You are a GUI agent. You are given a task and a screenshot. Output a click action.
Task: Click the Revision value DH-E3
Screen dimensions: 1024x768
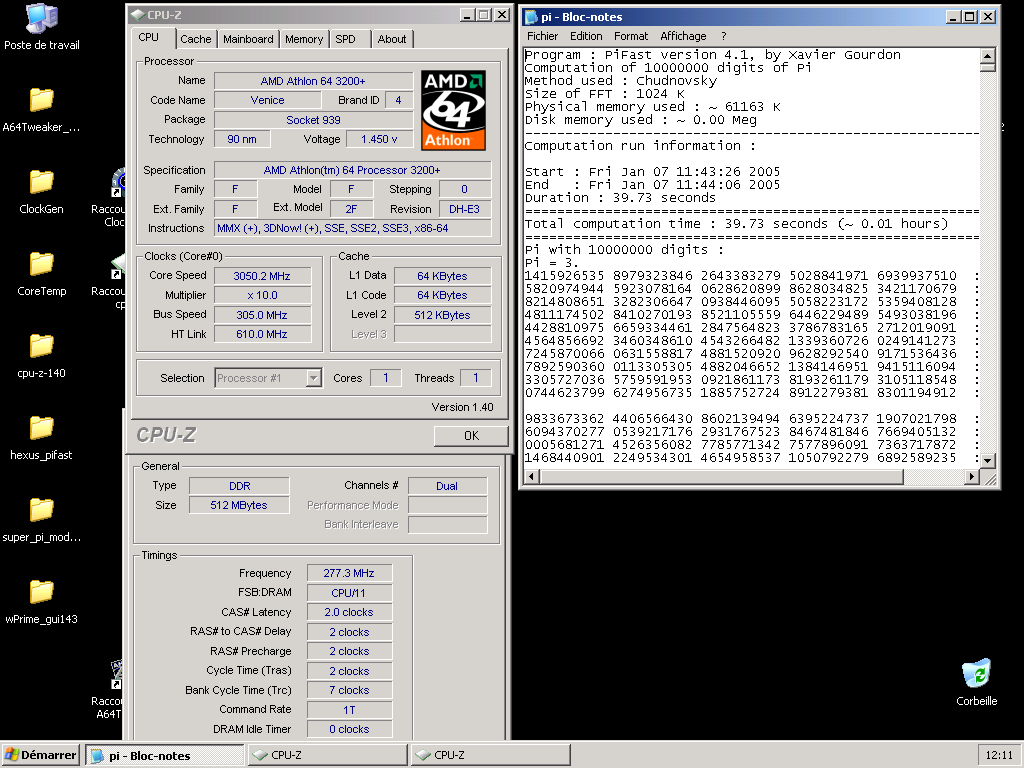click(x=464, y=209)
